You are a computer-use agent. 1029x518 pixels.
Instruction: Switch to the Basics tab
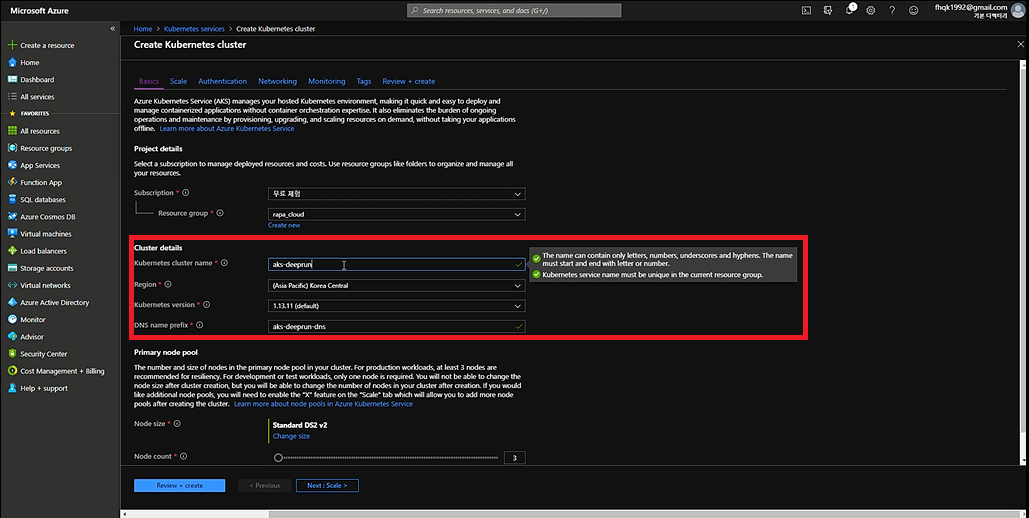point(149,81)
